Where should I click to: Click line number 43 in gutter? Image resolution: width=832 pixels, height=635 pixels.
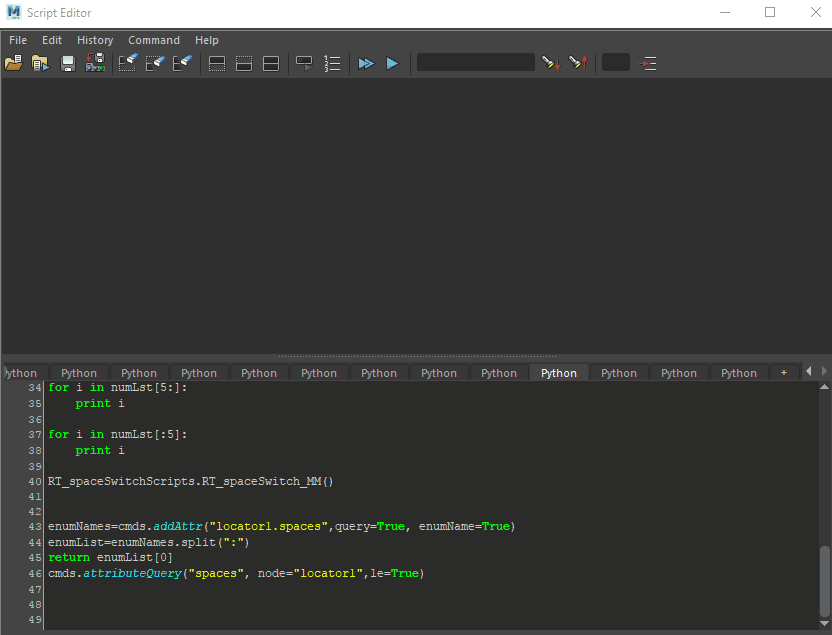pyautogui.click(x=35, y=527)
